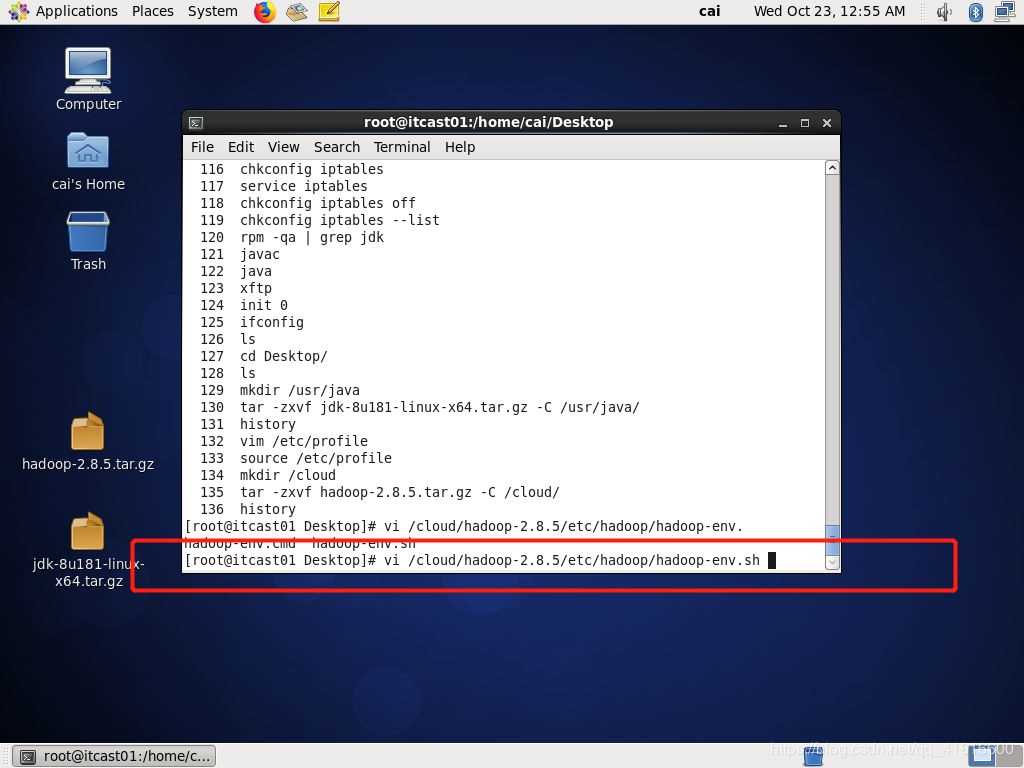Open the Search menu in the terminal

tap(336, 147)
